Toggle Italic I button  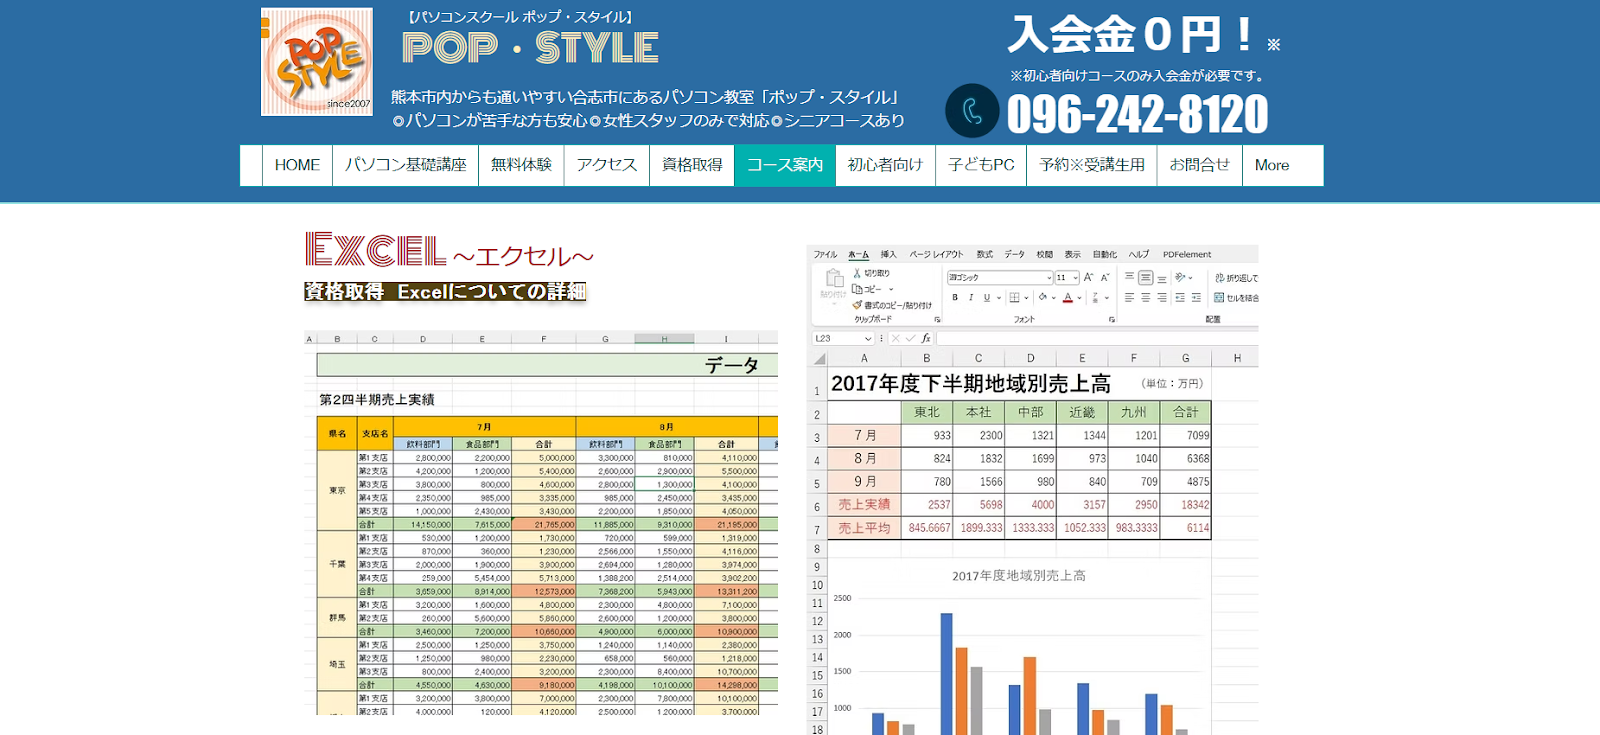pyautogui.click(x=971, y=297)
